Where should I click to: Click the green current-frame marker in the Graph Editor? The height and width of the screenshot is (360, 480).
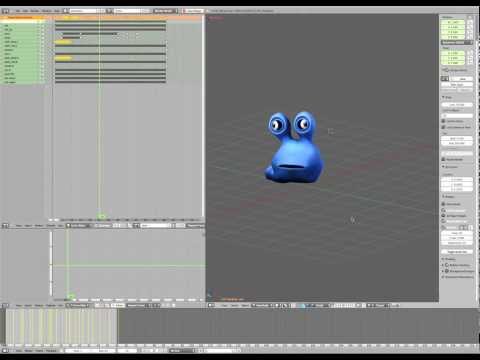point(70,296)
